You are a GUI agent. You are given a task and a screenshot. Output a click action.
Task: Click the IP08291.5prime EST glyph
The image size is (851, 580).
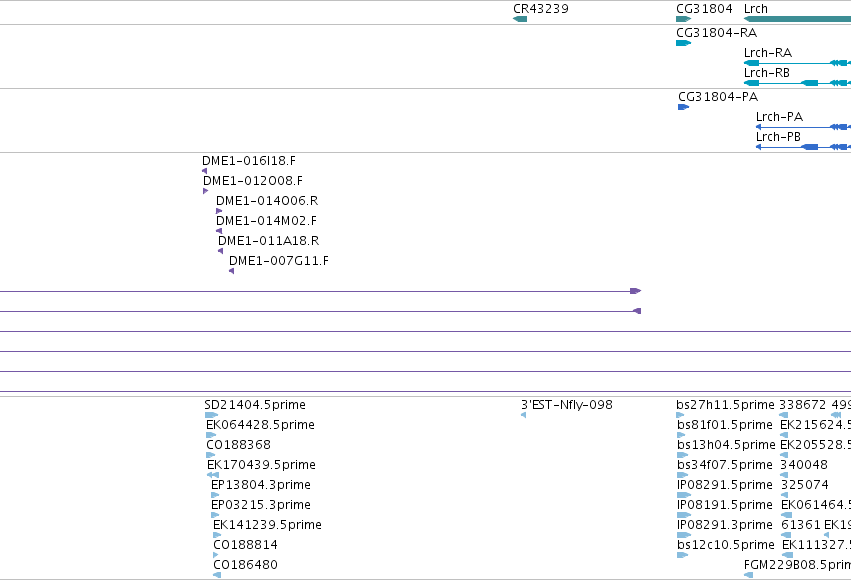tap(684, 495)
